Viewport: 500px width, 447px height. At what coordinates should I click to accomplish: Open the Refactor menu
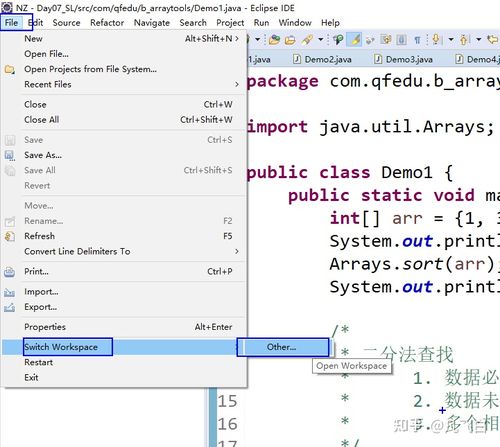pos(107,23)
